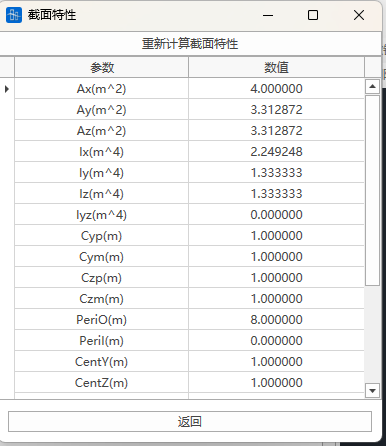Select the Az(m^2) parameter cell
The image size is (386, 446).
tap(101, 131)
